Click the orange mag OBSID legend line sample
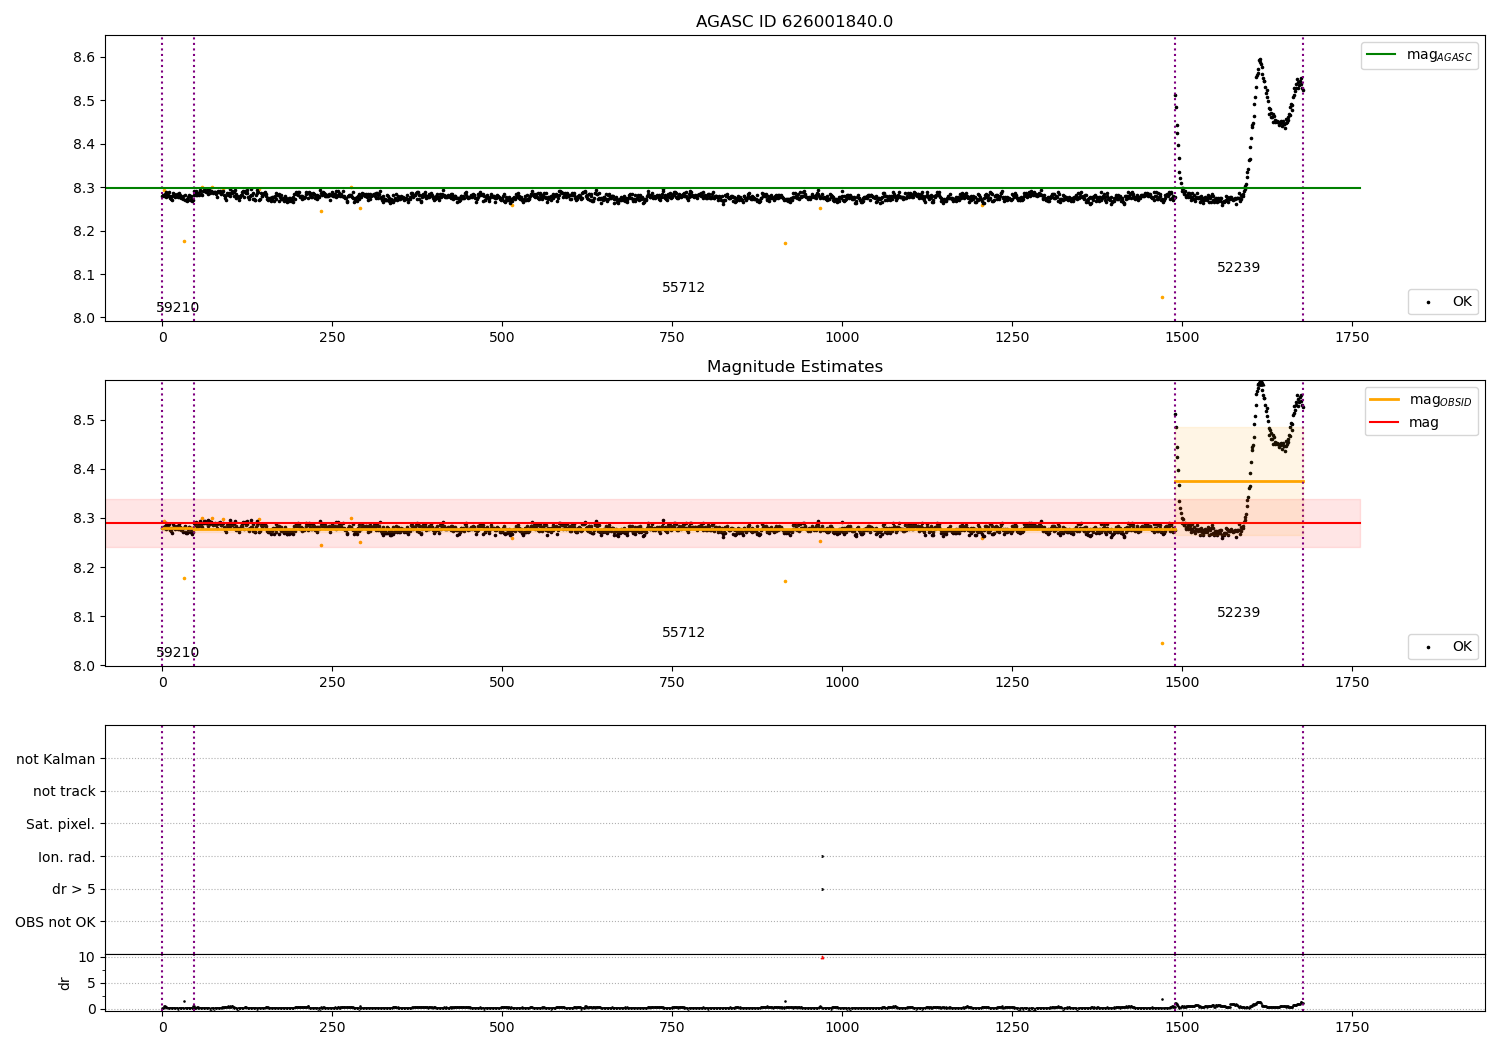 click(1384, 399)
